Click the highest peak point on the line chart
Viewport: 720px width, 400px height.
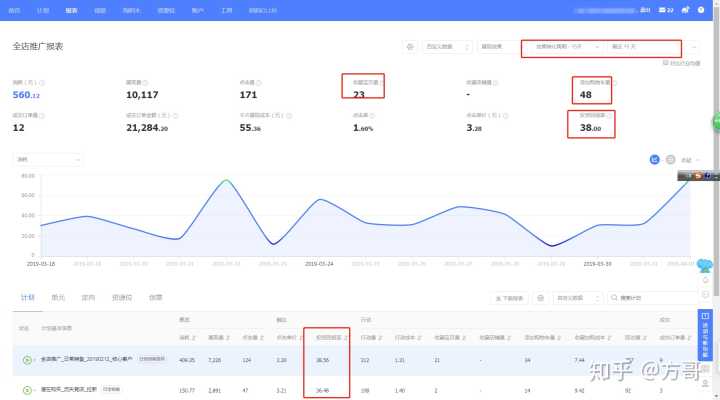click(228, 181)
